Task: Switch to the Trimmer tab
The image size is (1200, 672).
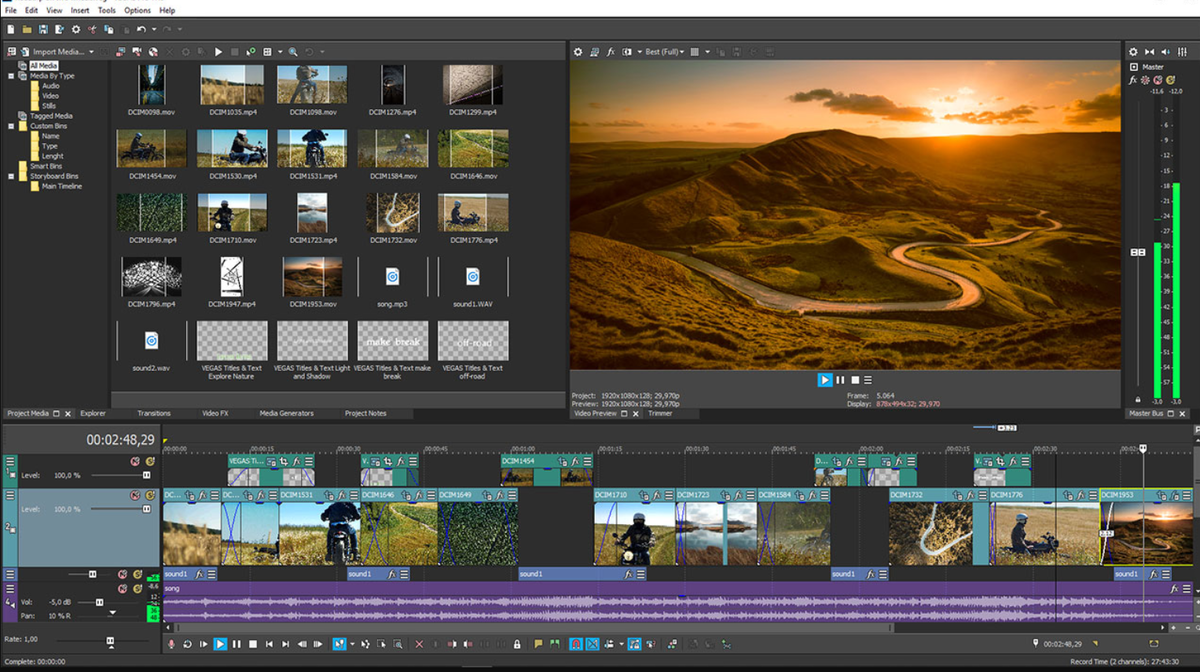Action: pyautogui.click(x=660, y=413)
